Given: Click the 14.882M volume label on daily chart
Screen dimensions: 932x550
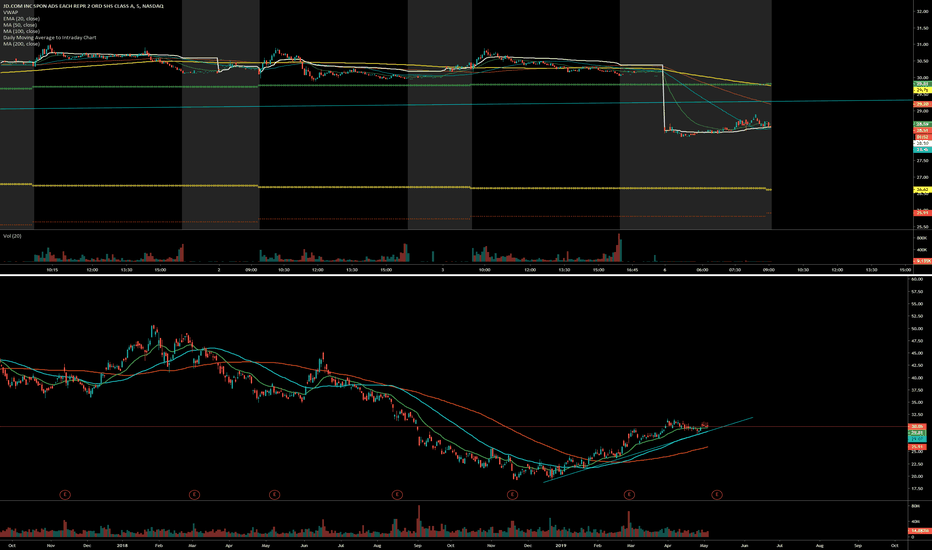Looking at the screenshot, I should pos(918,530).
